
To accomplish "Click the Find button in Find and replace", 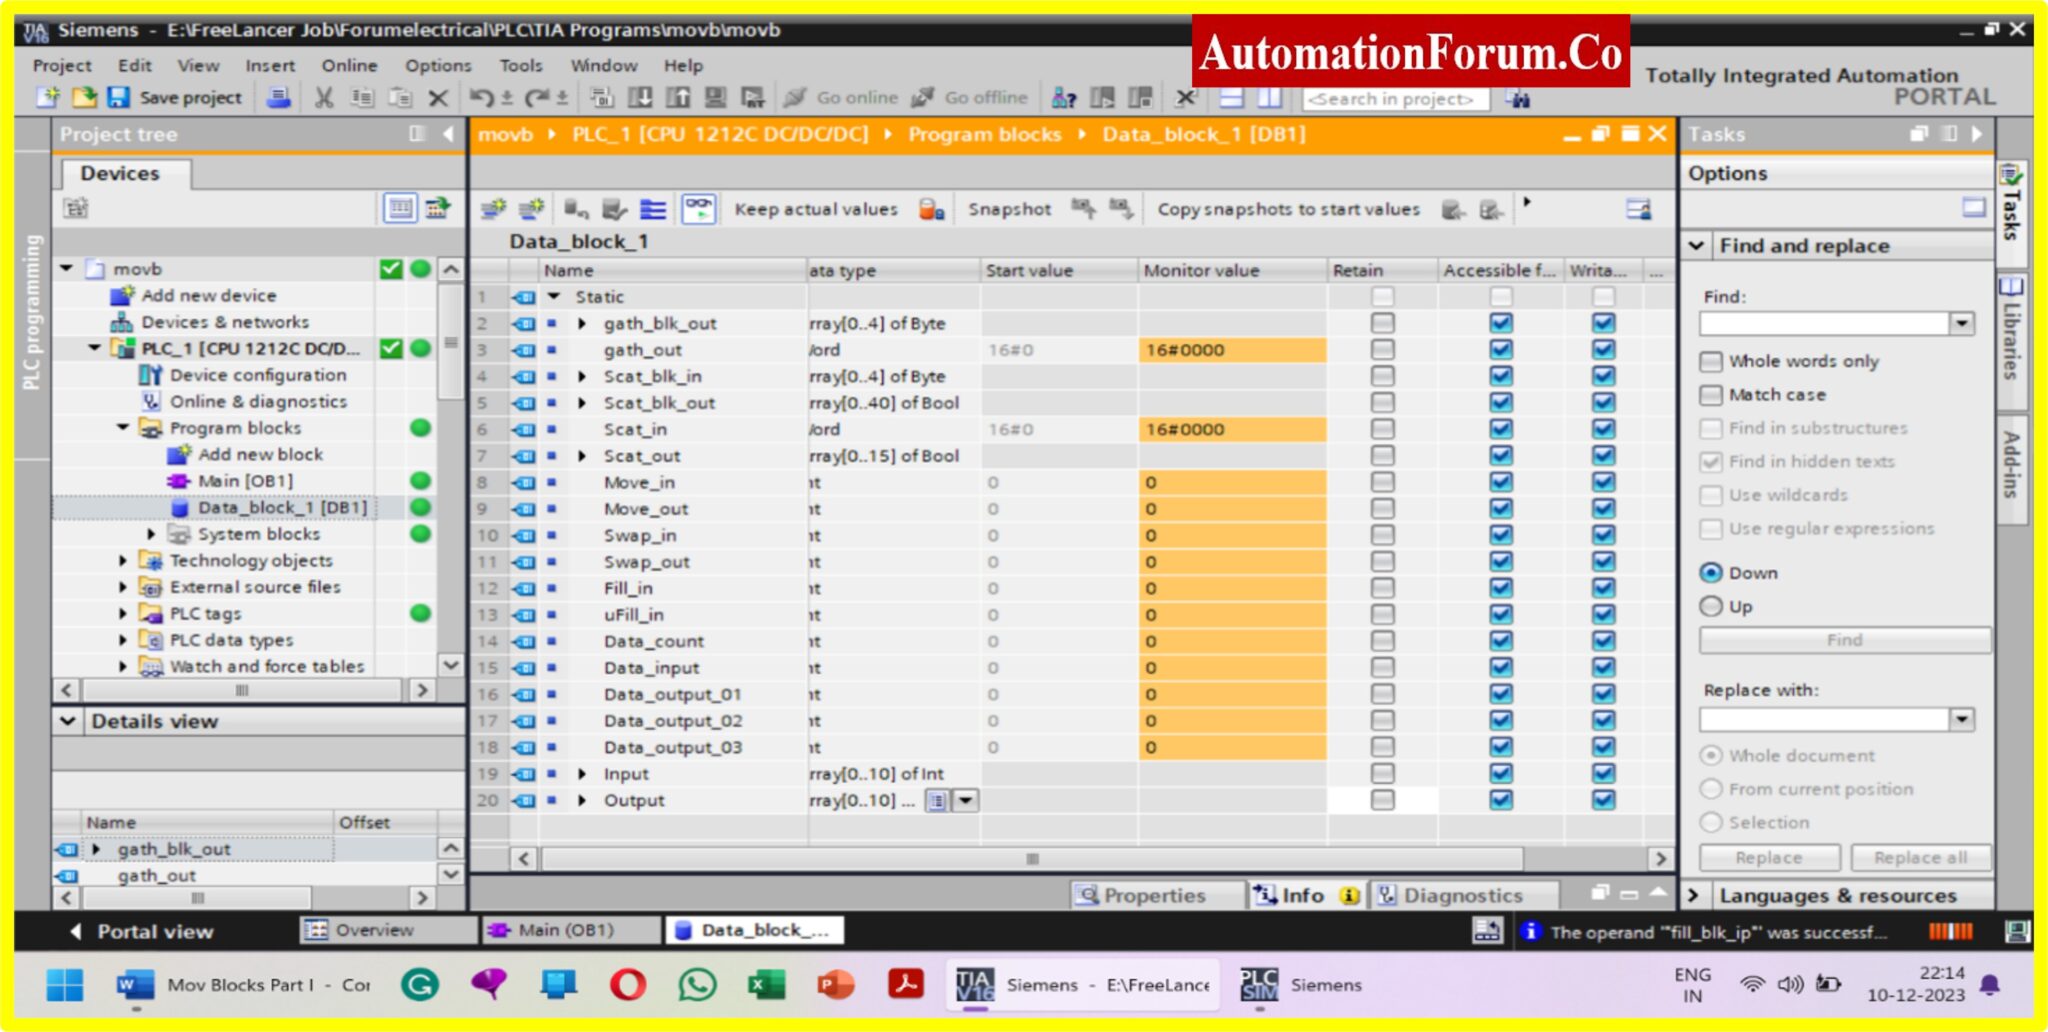I will tap(1843, 640).
